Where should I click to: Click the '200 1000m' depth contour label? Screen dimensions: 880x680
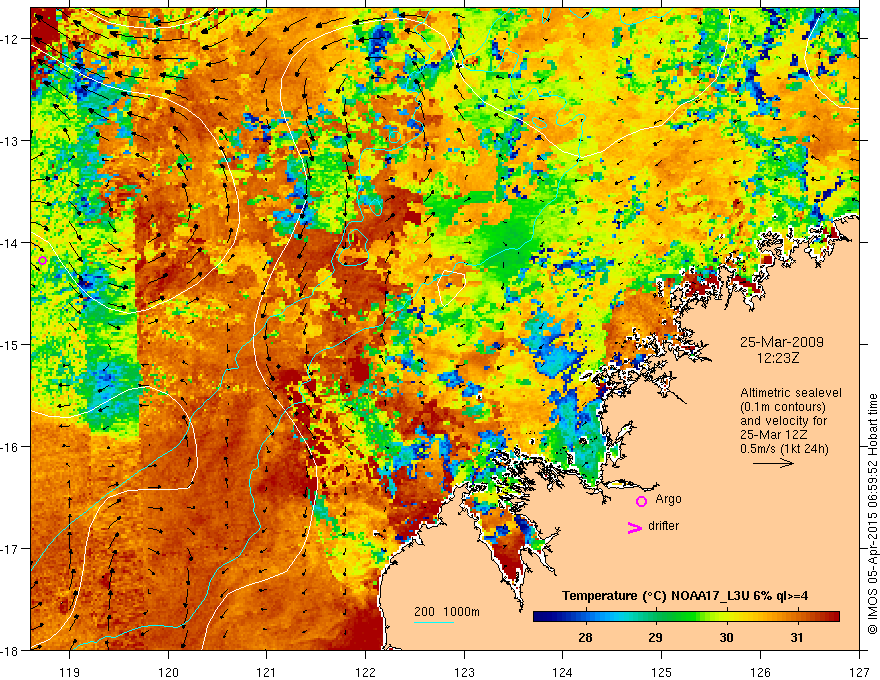point(447,612)
